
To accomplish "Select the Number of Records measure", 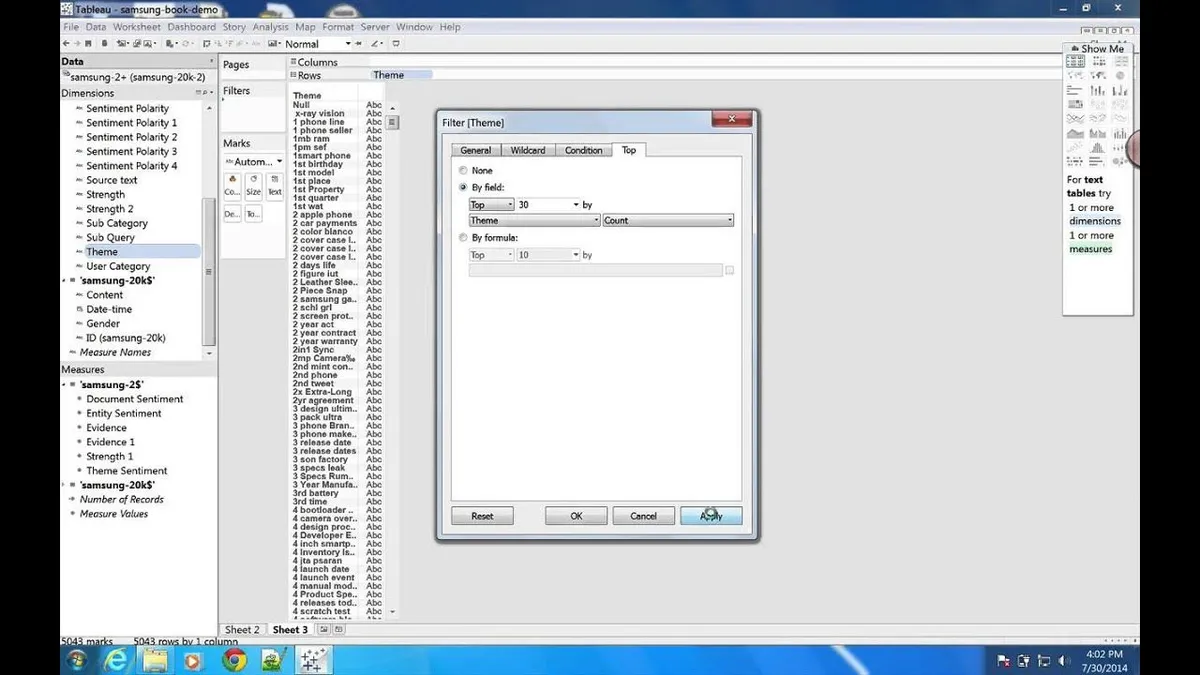I will pyautogui.click(x=121, y=500).
